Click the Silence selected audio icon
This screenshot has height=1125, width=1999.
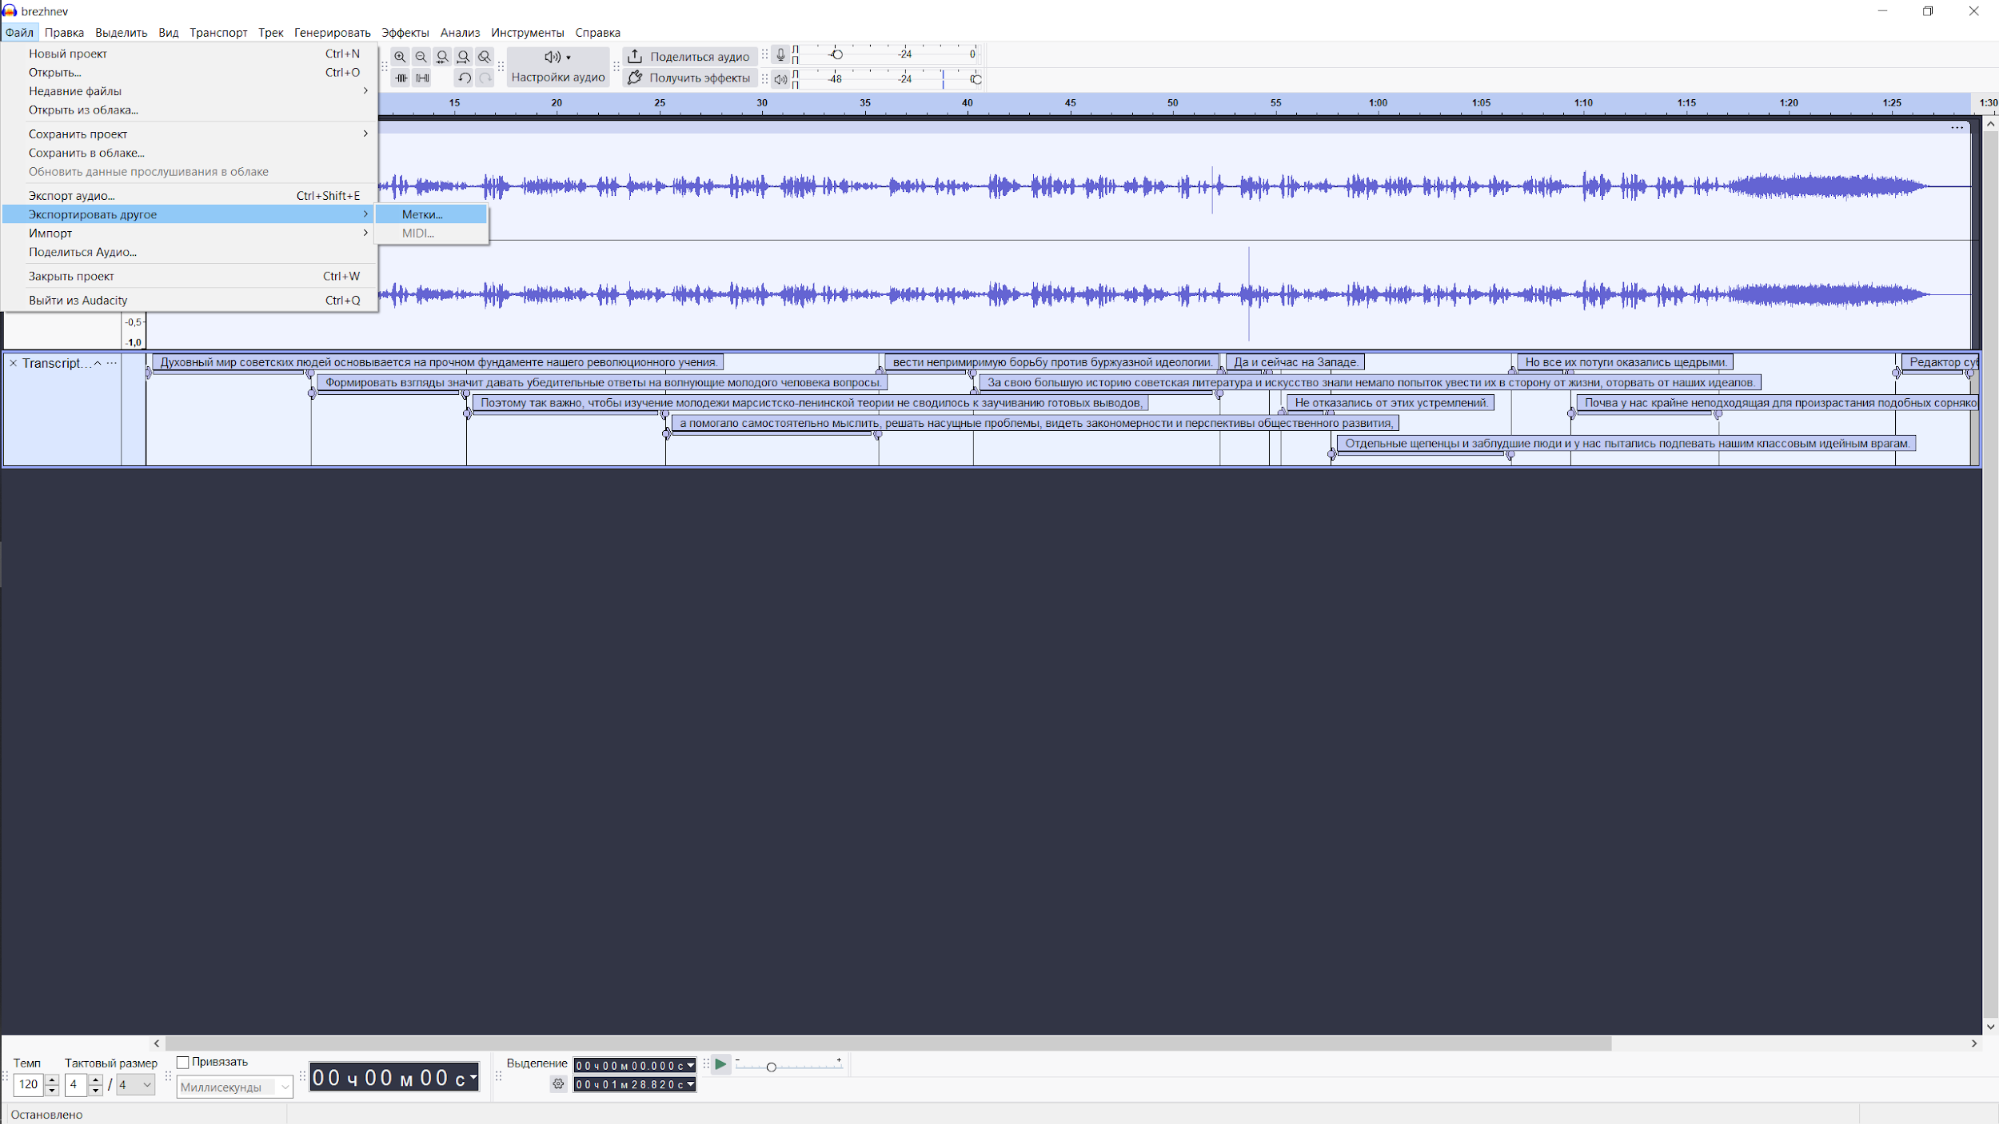[421, 78]
